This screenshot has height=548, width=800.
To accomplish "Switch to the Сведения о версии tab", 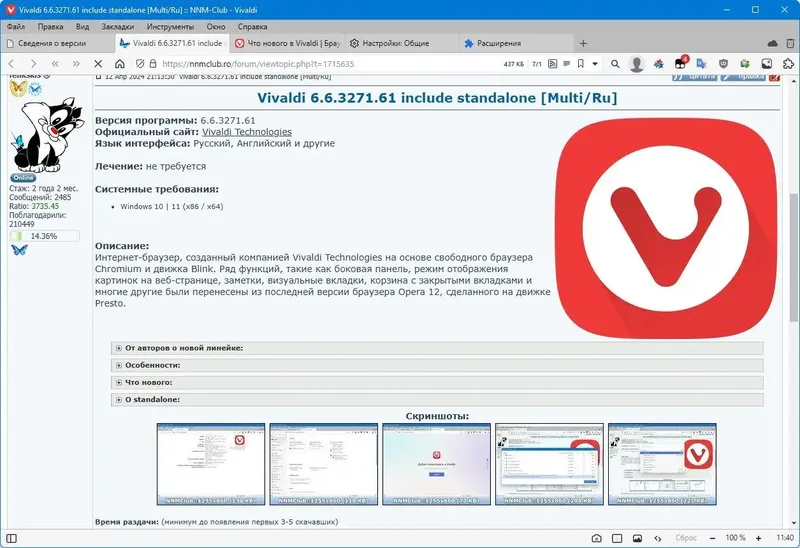I will [57, 43].
